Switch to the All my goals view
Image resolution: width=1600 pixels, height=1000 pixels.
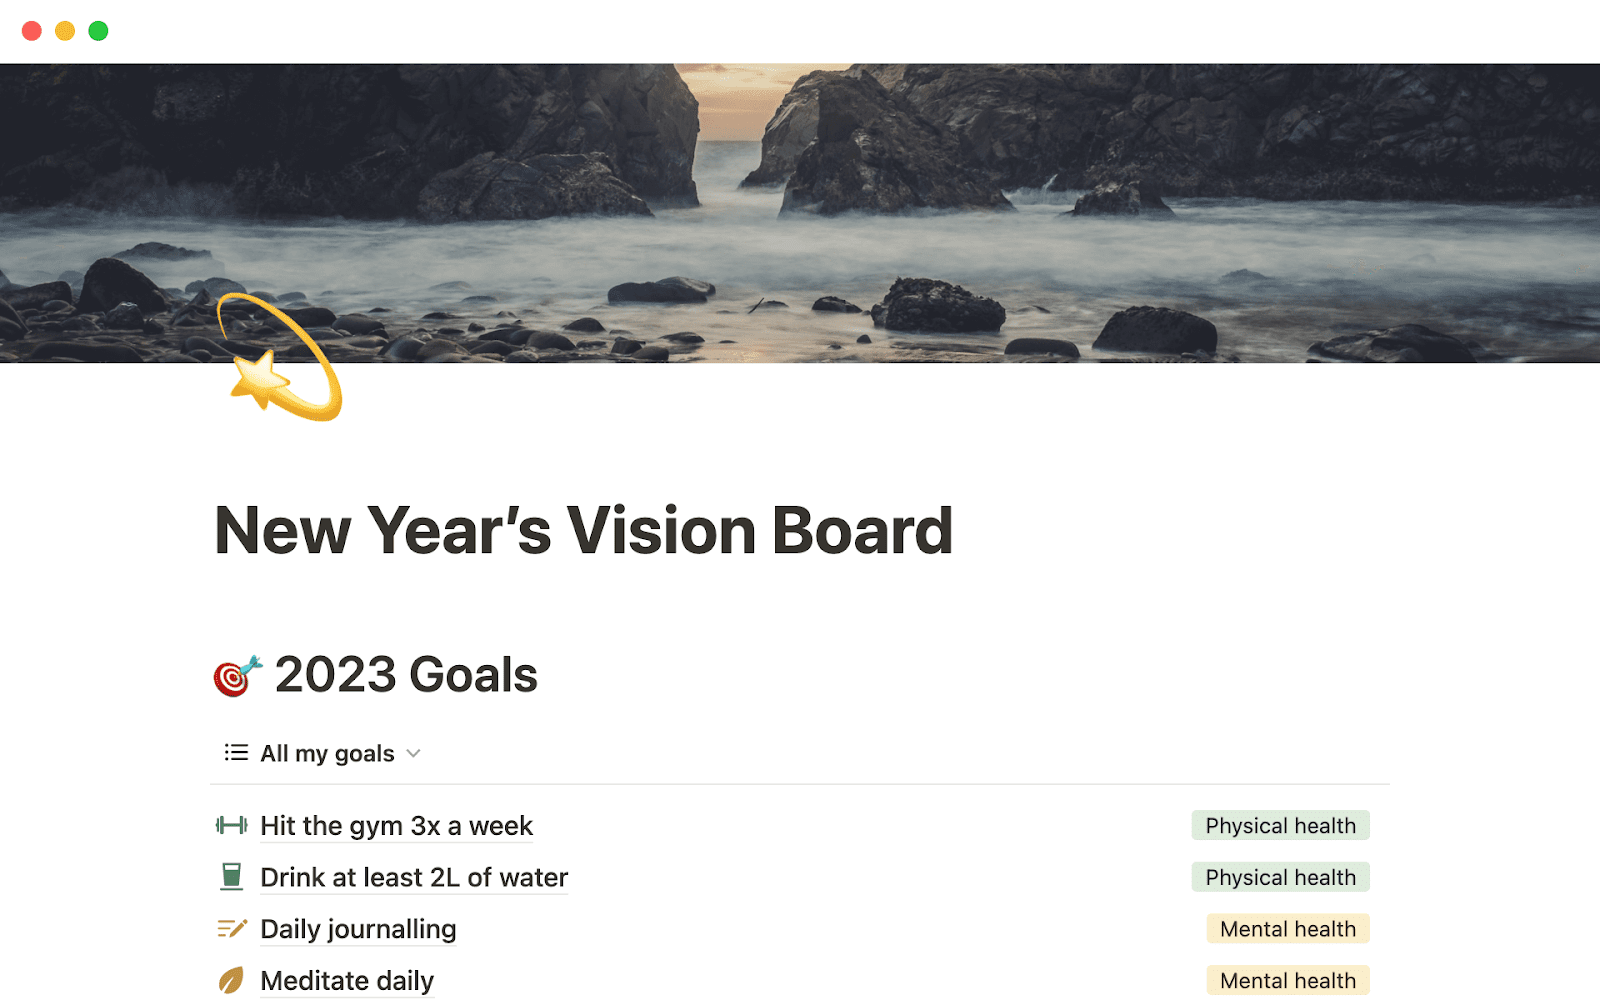pos(326,753)
